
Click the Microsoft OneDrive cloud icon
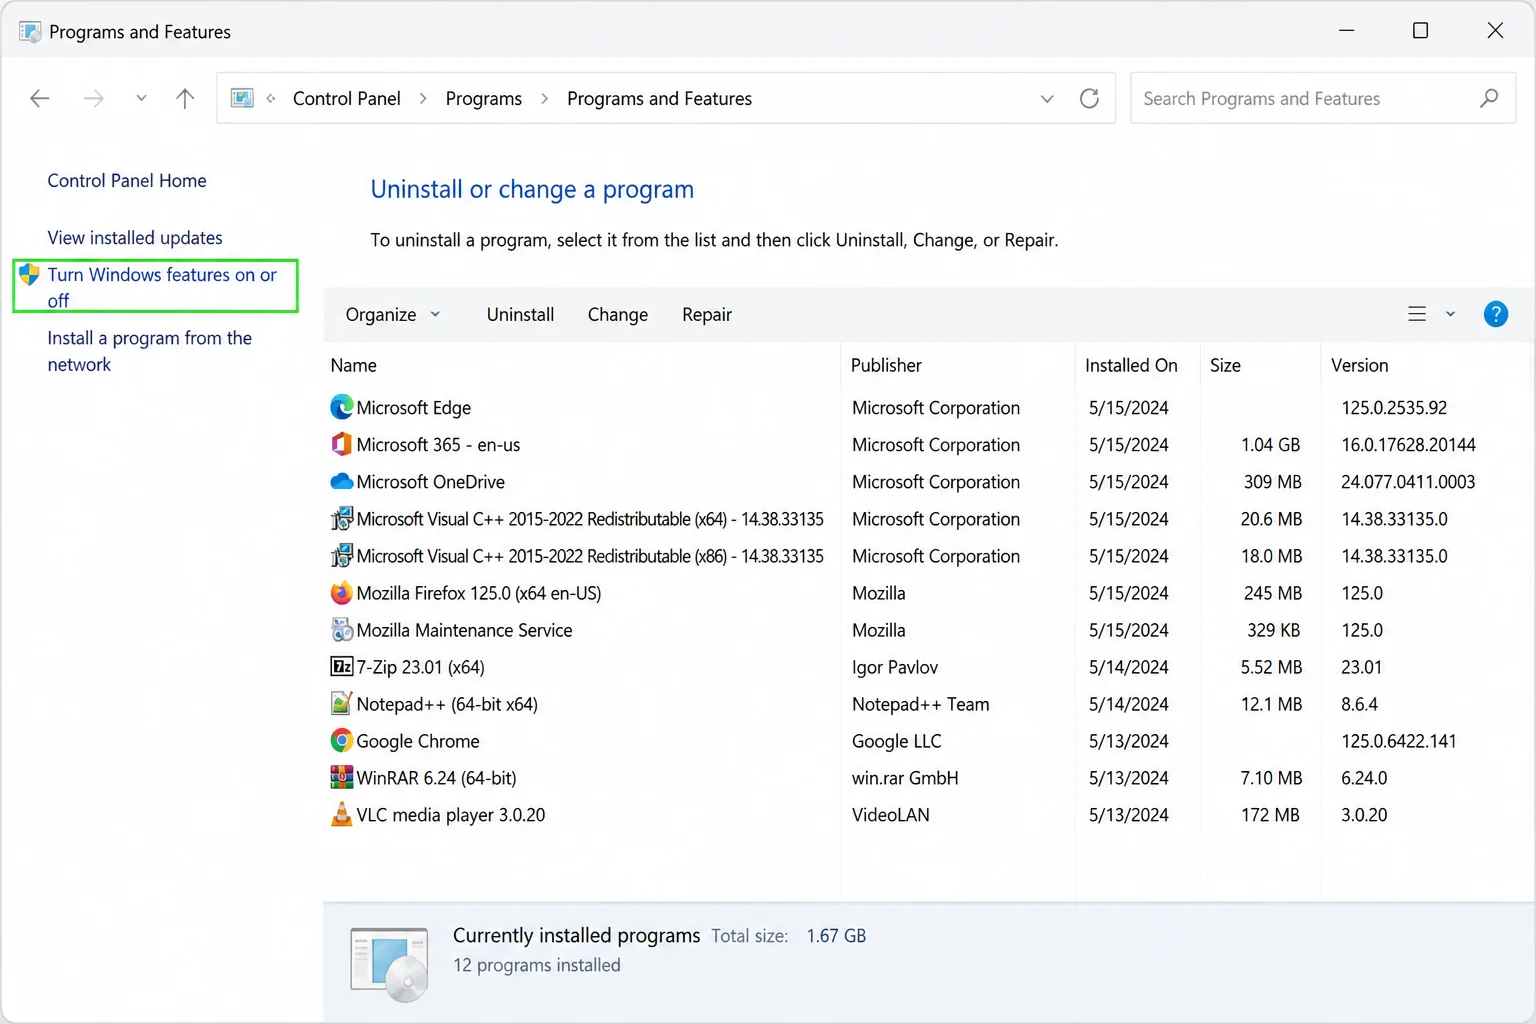click(x=342, y=481)
